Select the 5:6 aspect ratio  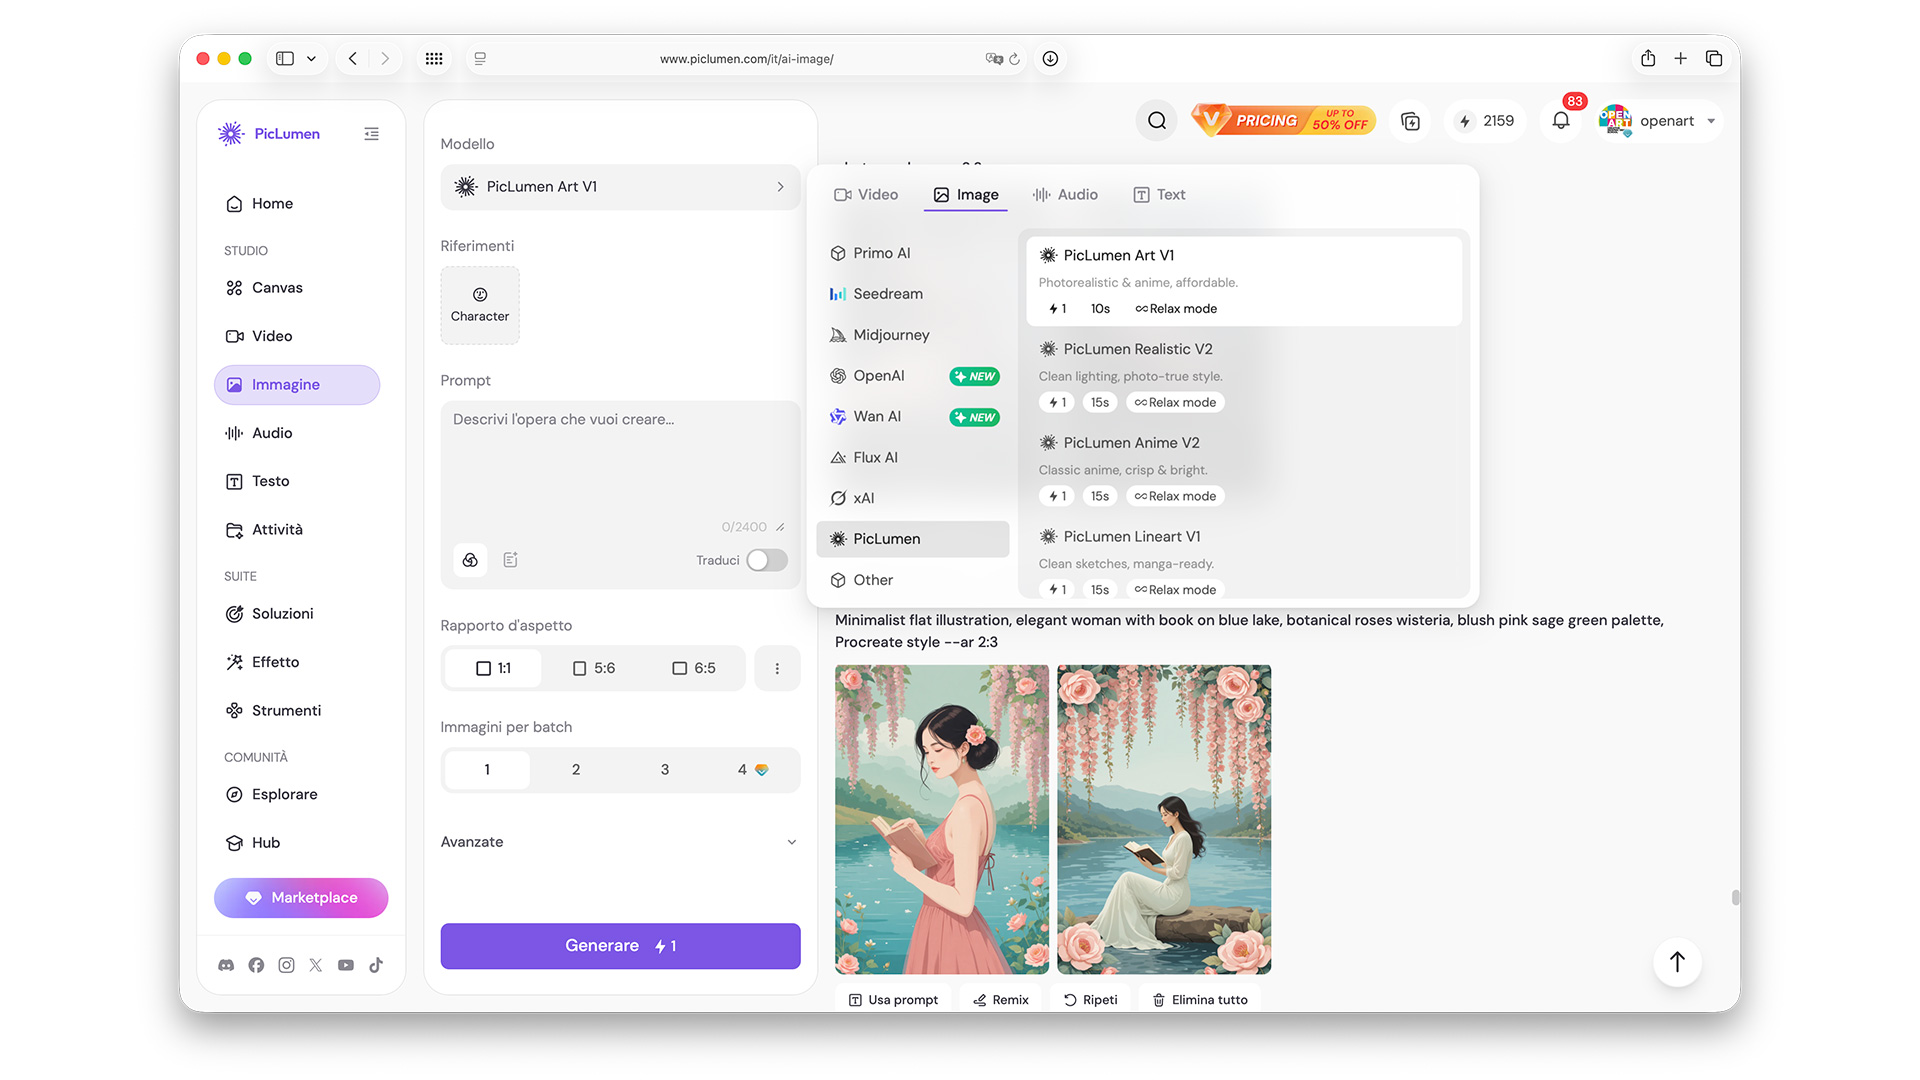[x=593, y=668]
